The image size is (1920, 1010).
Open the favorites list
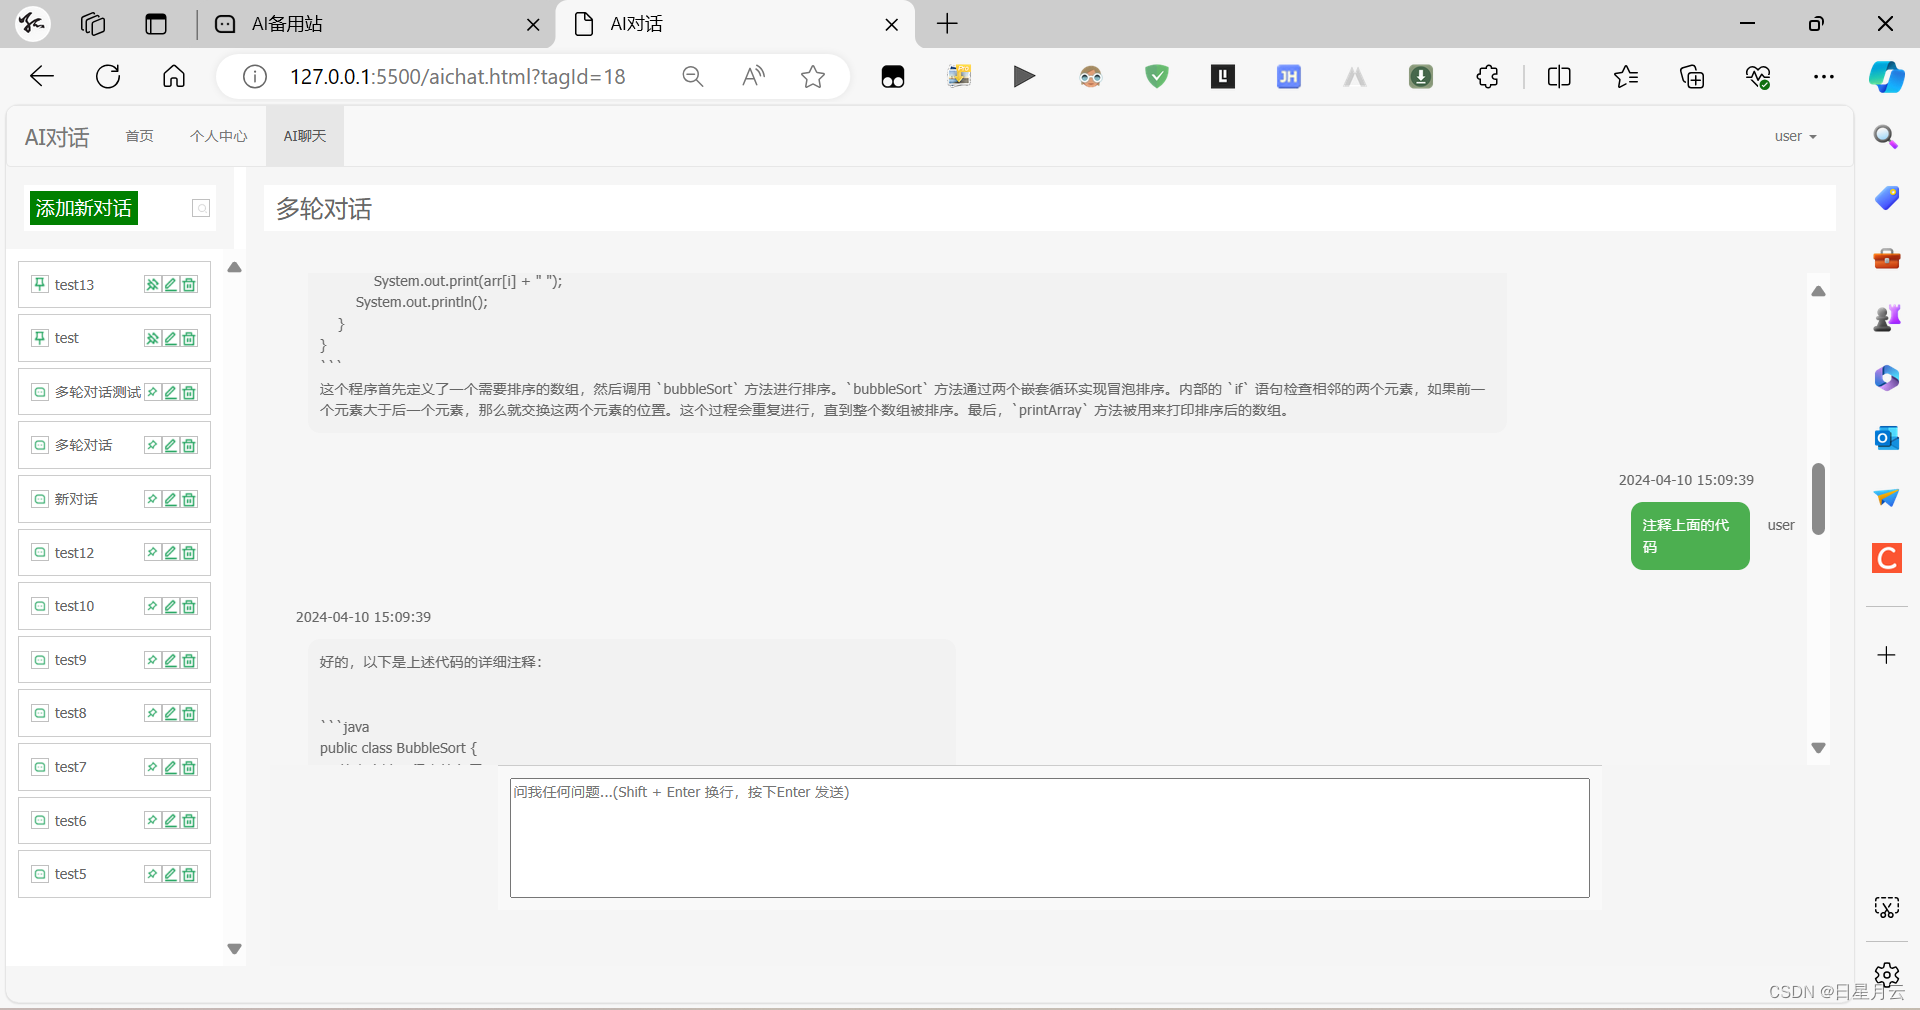(x=1626, y=77)
